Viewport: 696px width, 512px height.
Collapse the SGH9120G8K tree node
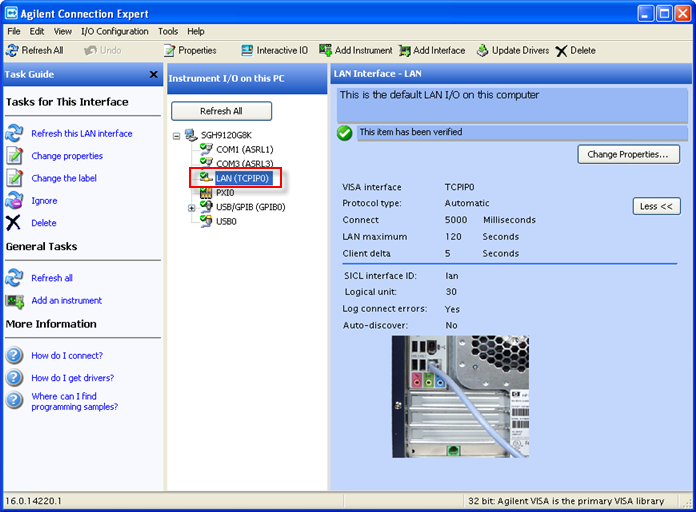pyautogui.click(x=177, y=135)
